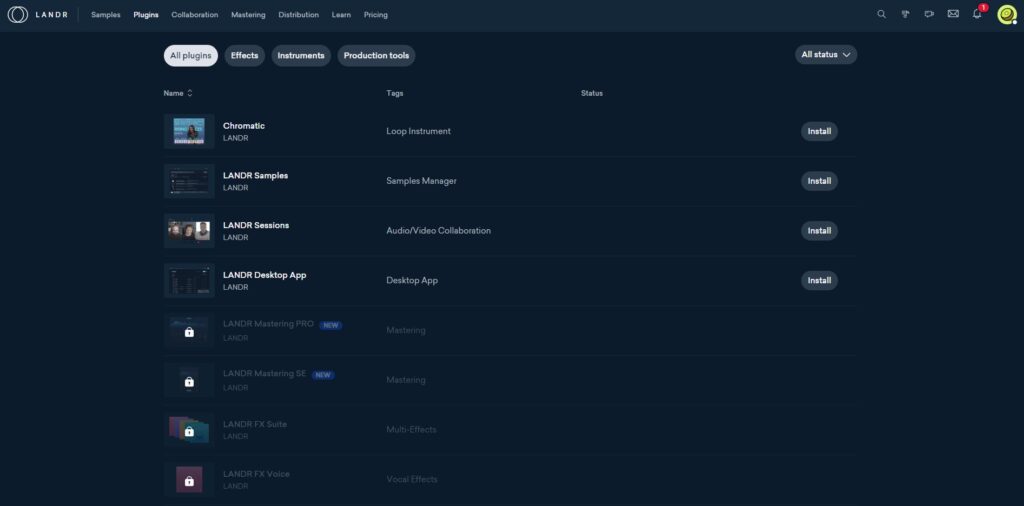
Task: Click the Multi-Effects tag
Action: [x=411, y=430]
